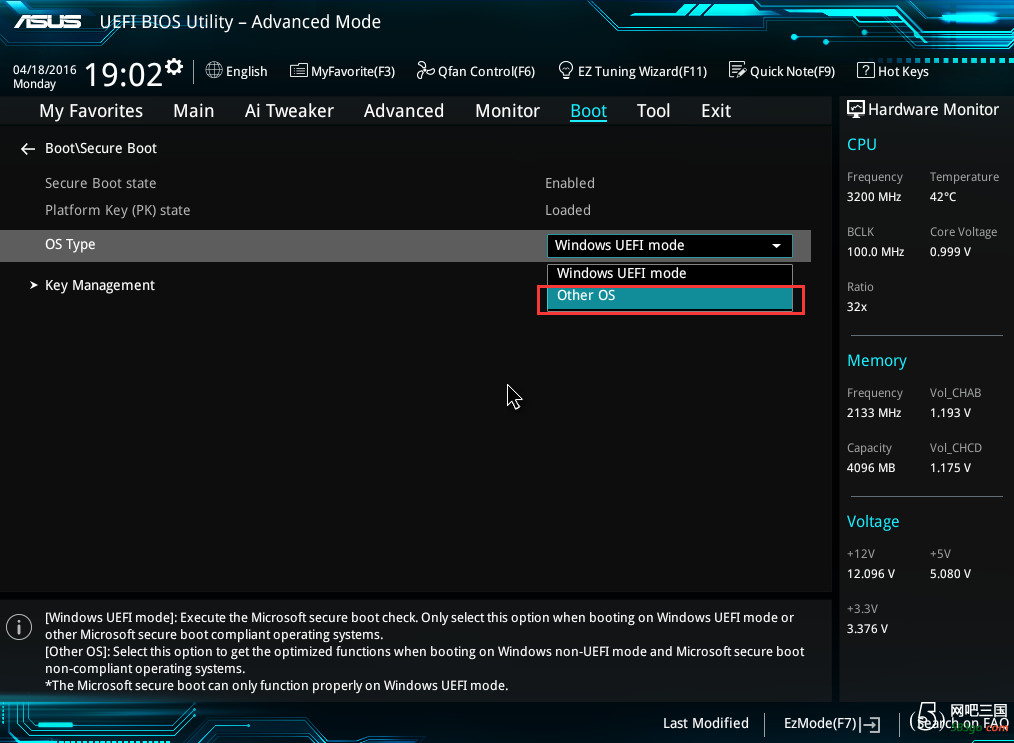The height and width of the screenshot is (743, 1014).
Task: Click the 42°C temperature value
Action: (x=943, y=197)
